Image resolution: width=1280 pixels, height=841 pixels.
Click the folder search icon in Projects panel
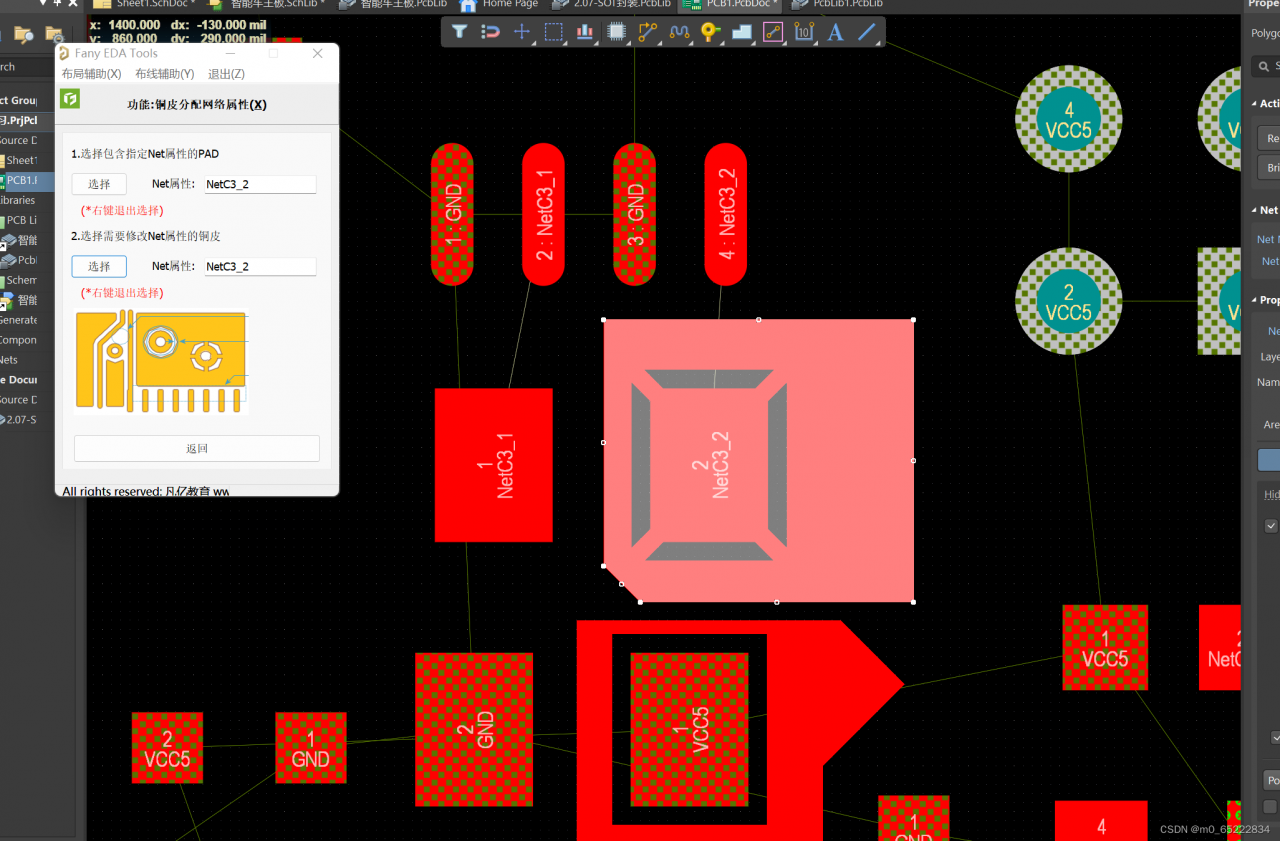[22, 36]
